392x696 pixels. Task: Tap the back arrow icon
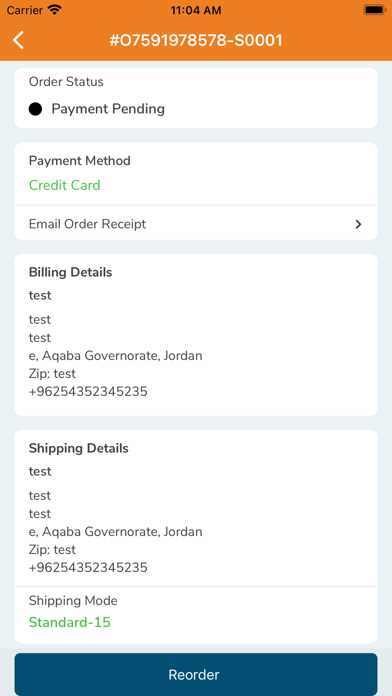coord(18,40)
